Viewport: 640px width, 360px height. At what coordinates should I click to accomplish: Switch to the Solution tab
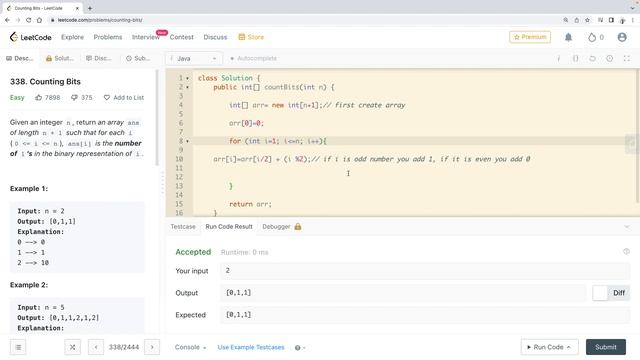click(x=60, y=58)
